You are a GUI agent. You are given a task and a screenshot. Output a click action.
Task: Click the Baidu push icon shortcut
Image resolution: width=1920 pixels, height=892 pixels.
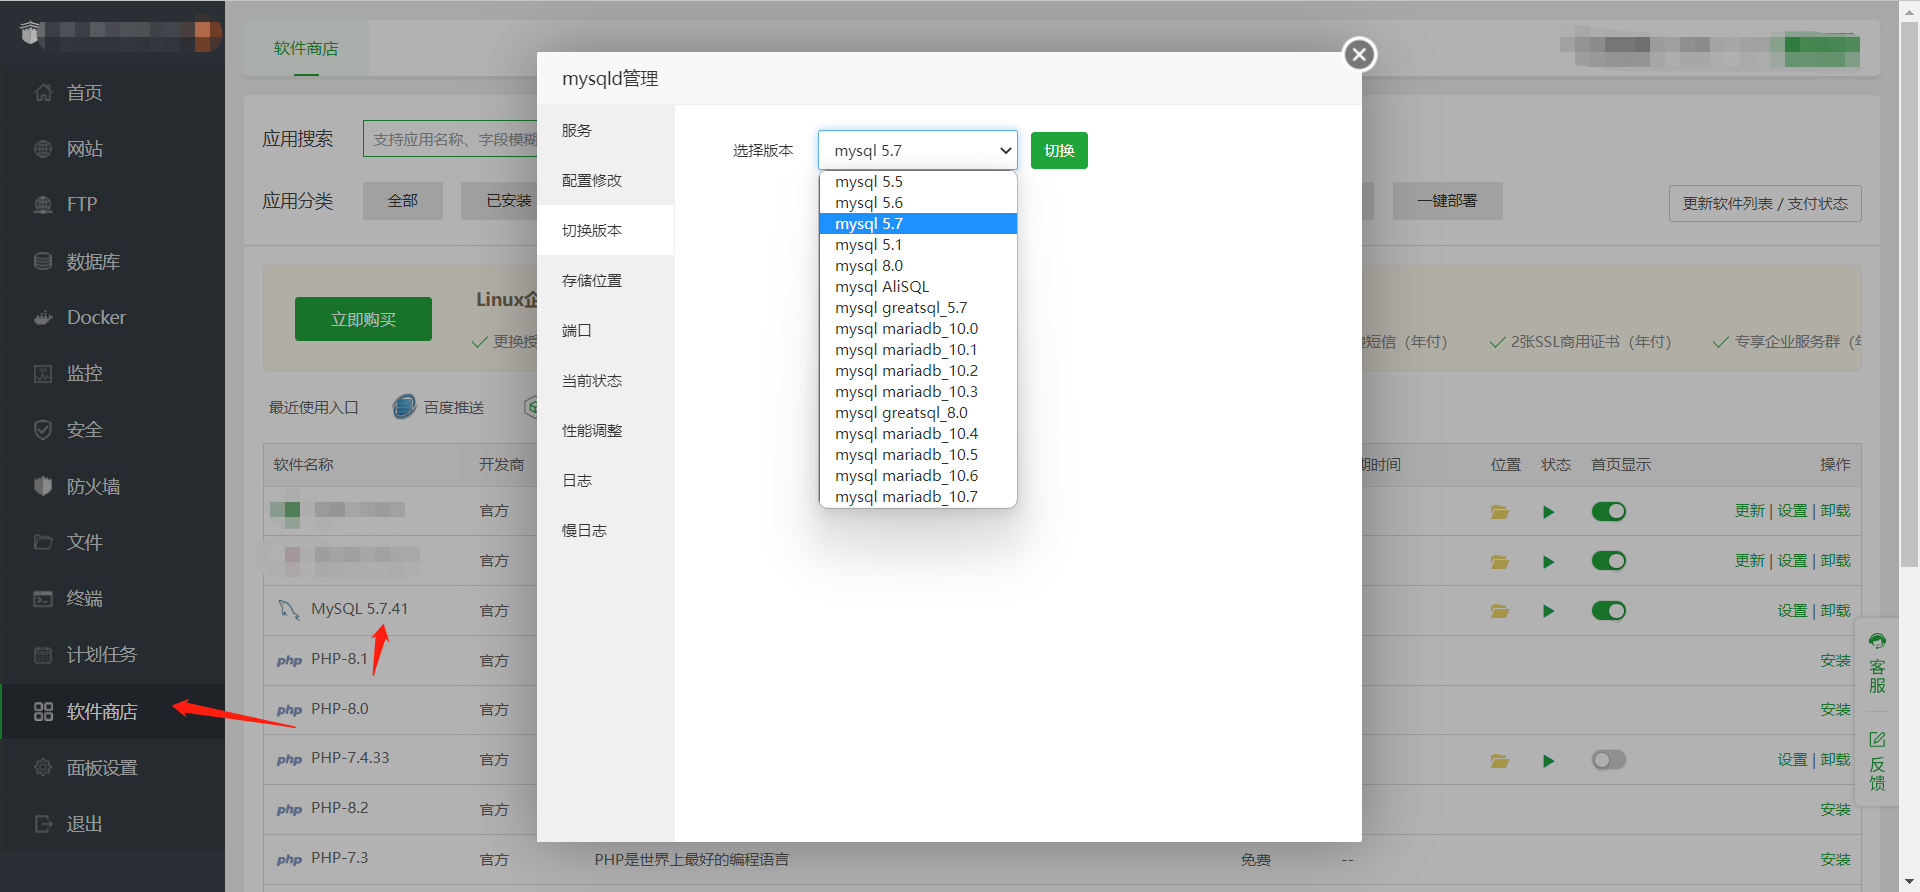pos(404,407)
